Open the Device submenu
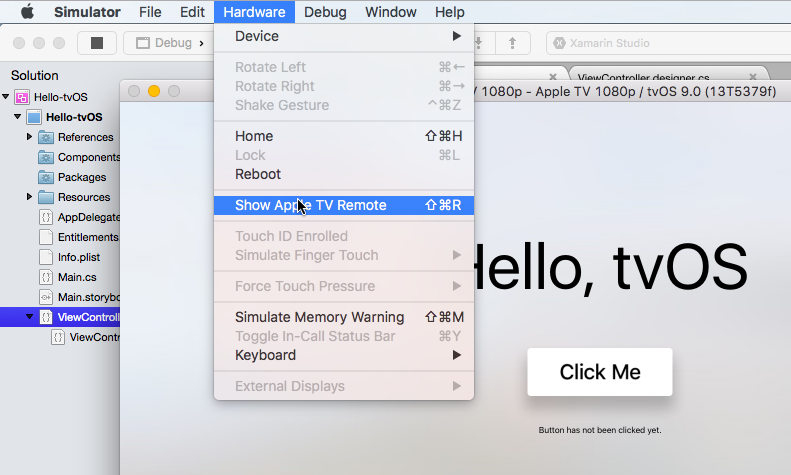The width and height of the screenshot is (791, 475). point(344,36)
